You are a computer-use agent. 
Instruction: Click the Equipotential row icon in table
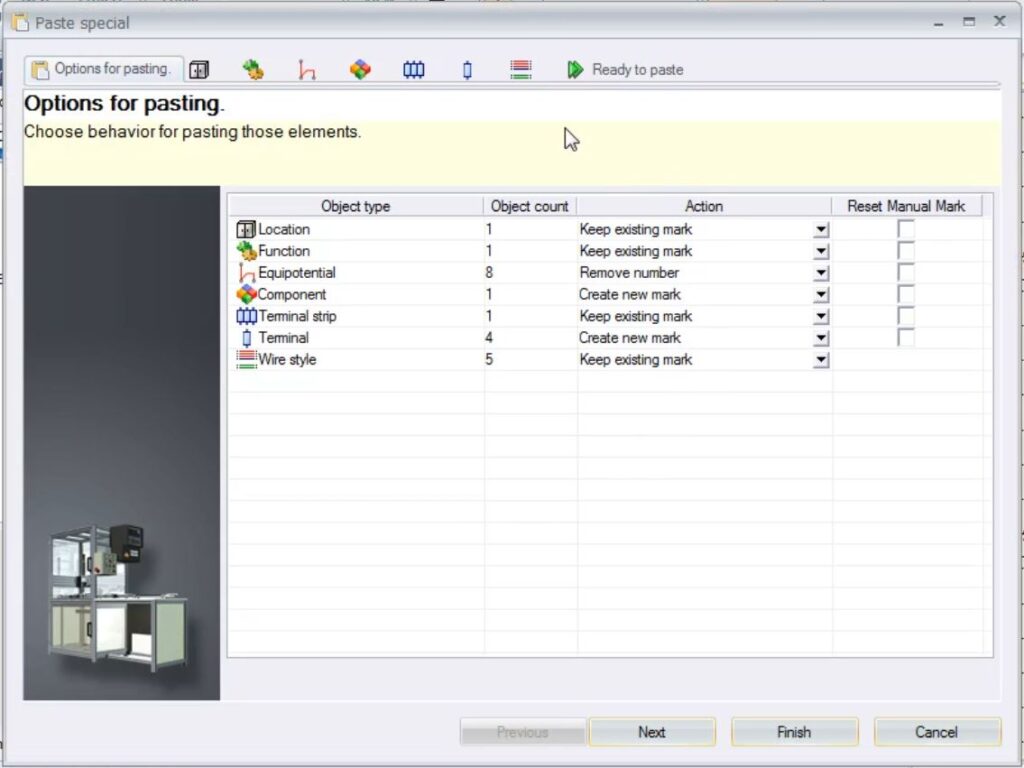click(x=246, y=273)
